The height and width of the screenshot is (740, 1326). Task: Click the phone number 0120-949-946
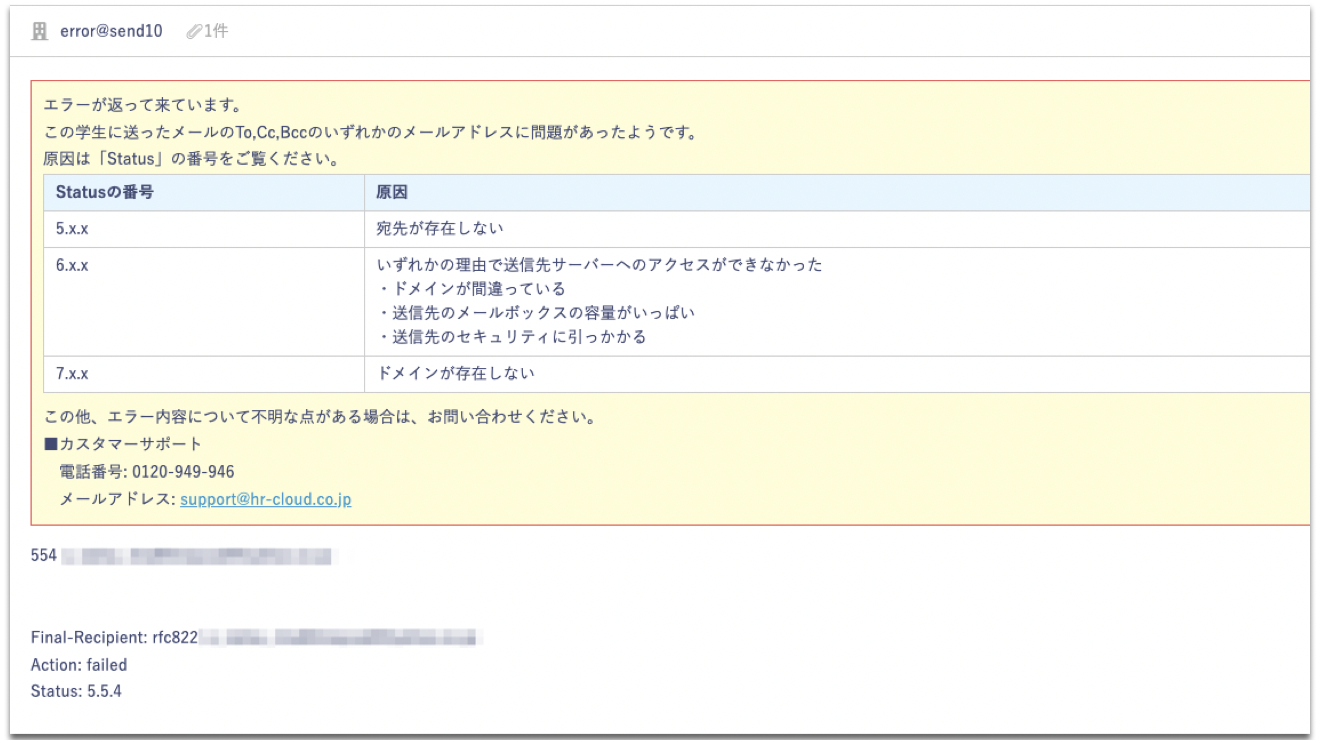(183, 472)
